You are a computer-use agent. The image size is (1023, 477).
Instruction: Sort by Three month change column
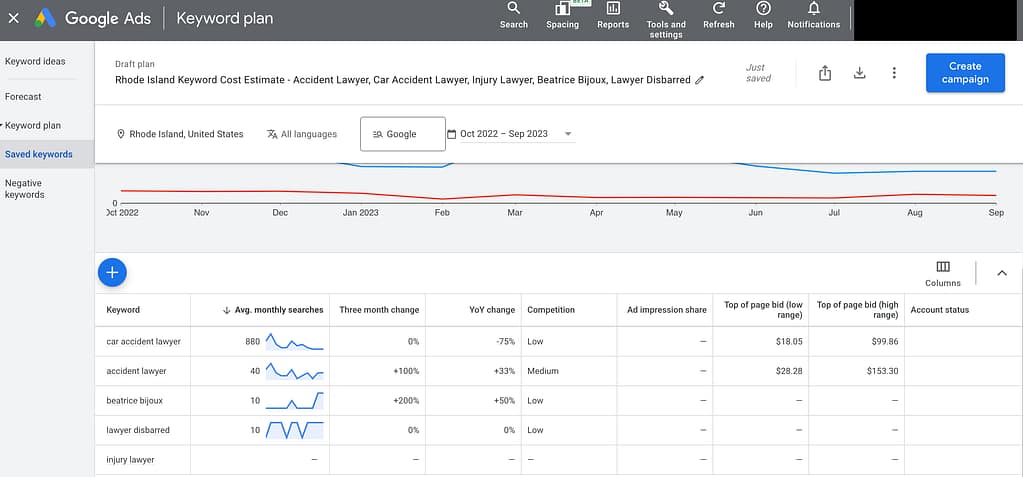click(379, 310)
